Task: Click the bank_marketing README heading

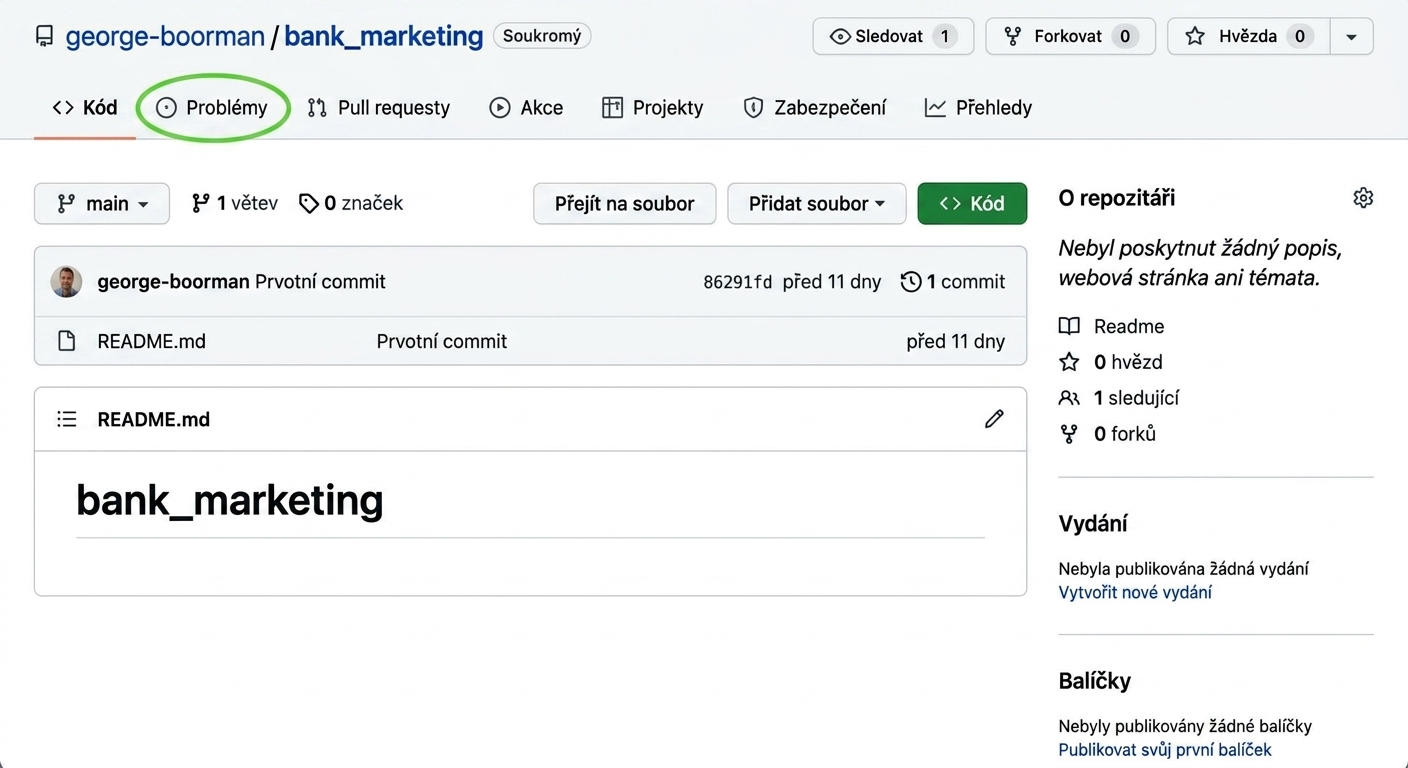Action: [x=230, y=500]
